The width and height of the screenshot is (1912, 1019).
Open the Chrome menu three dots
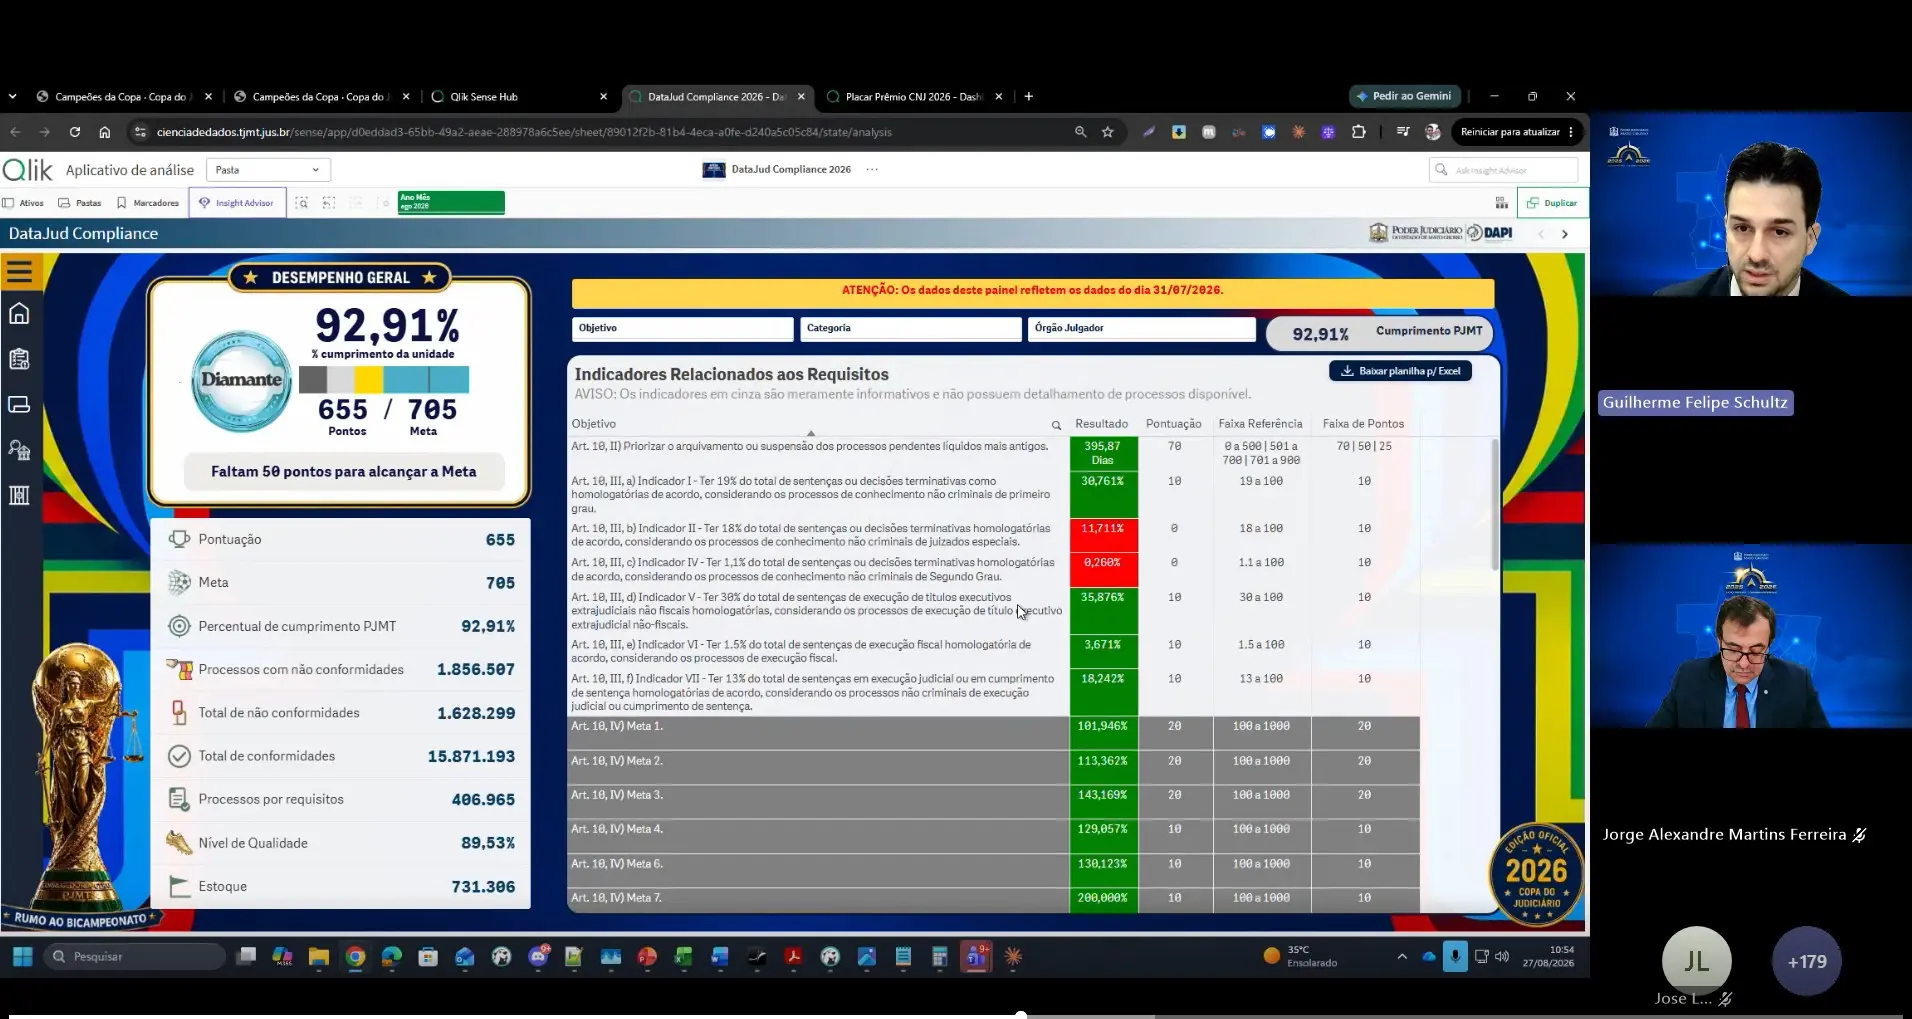pyautogui.click(x=1571, y=132)
